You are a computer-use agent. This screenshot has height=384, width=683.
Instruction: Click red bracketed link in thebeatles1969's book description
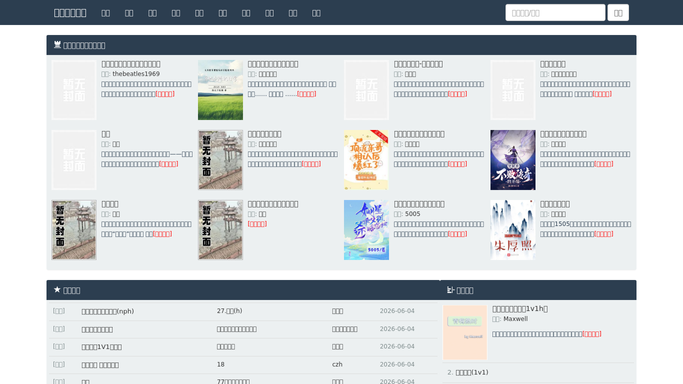pos(165,94)
